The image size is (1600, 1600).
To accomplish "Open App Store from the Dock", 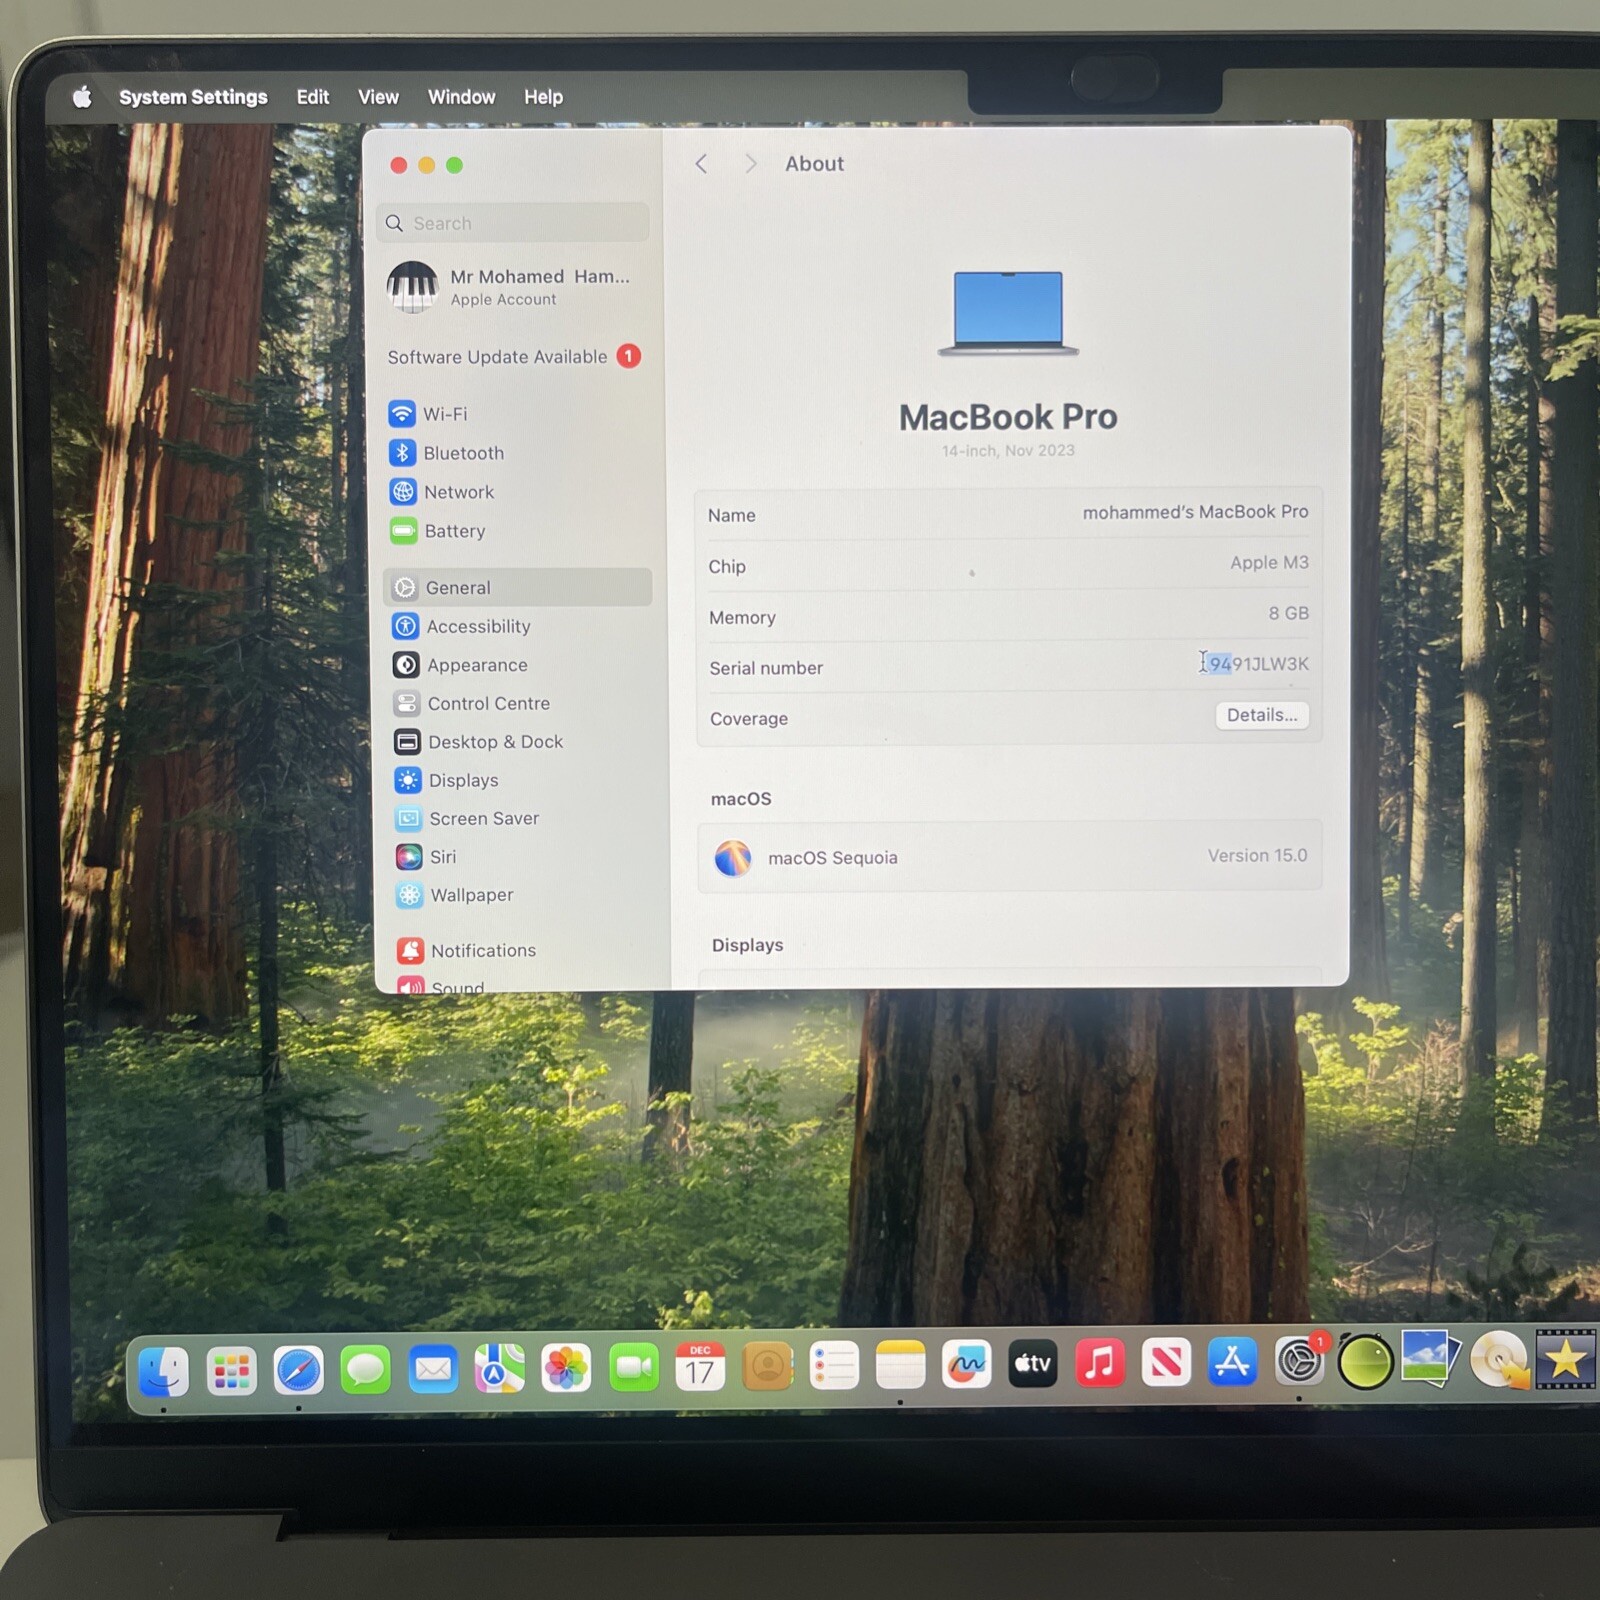I will pyautogui.click(x=1232, y=1362).
